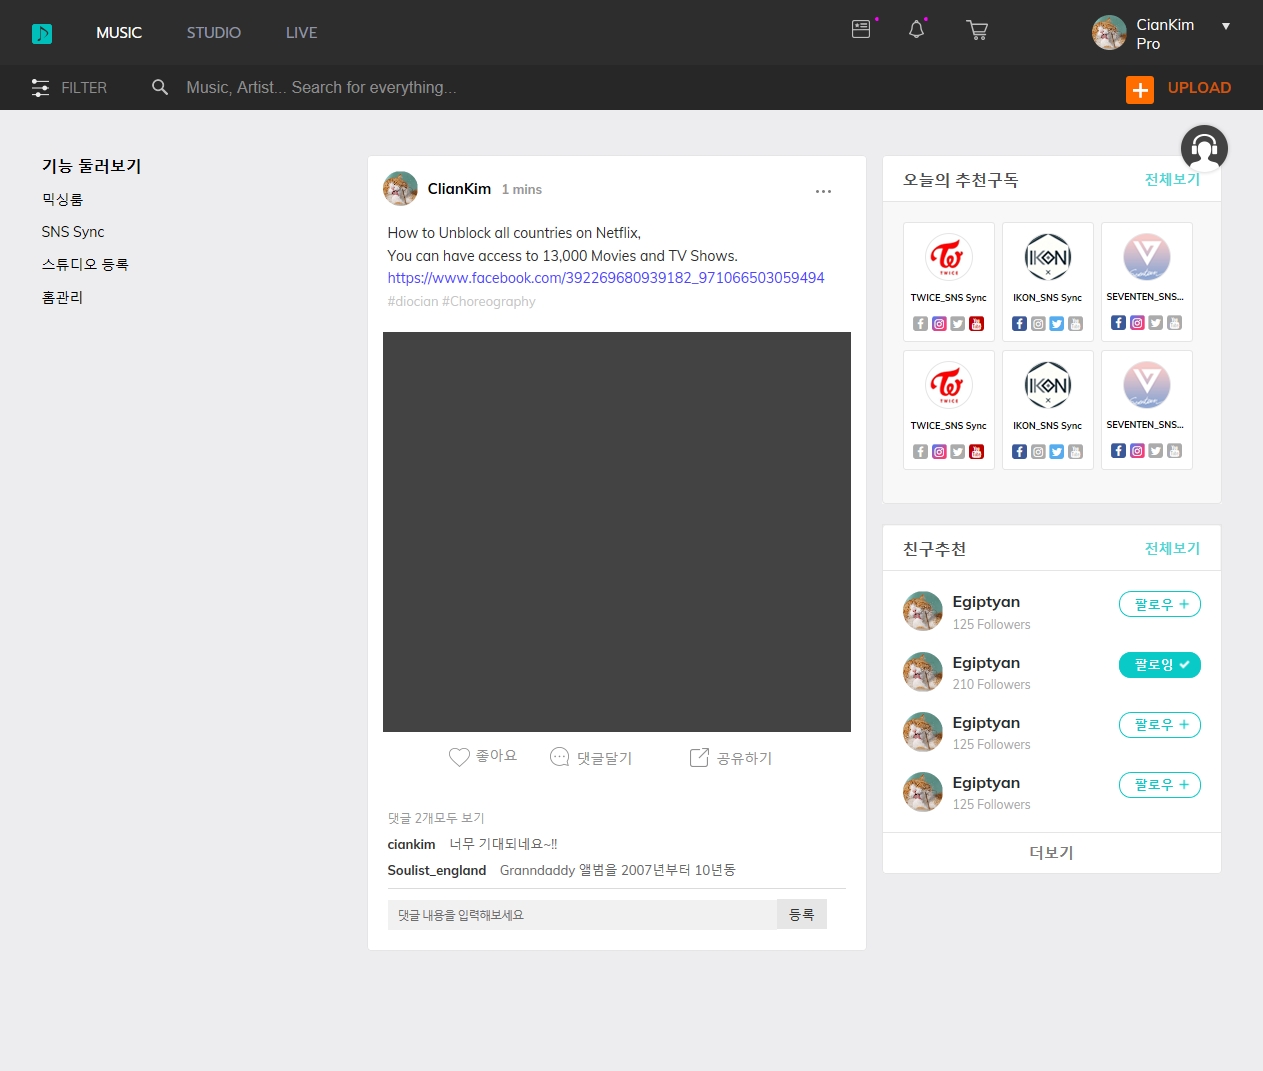The image size is (1263, 1071).
Task: Expand friend suggestions with 더보기
Action: pos(1051,853)
